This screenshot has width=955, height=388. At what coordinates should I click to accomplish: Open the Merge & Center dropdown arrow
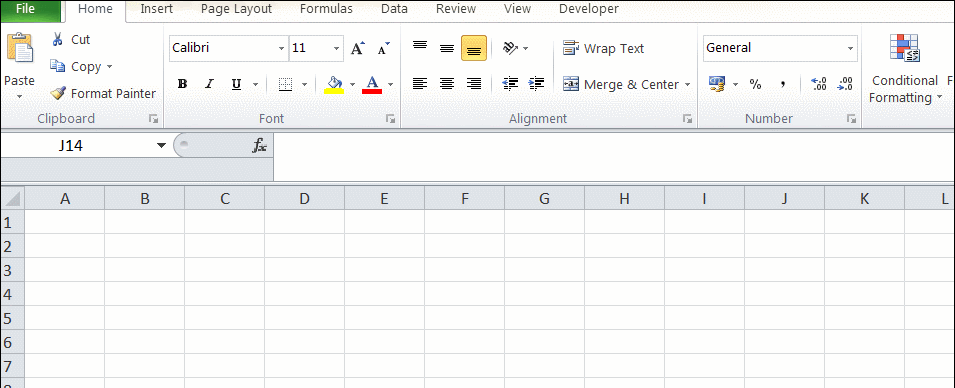click(x=688, y=85)
